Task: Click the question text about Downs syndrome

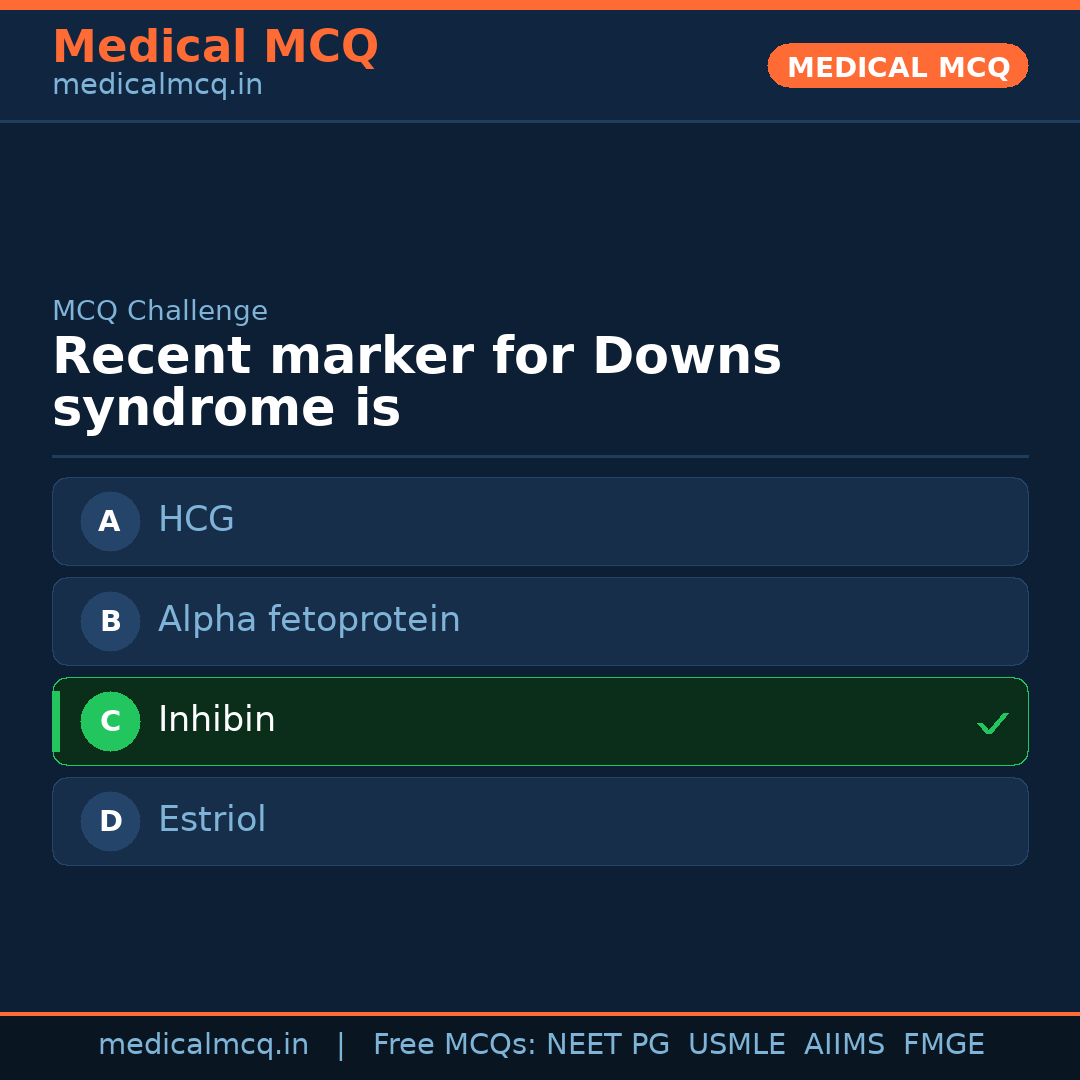Action: coord(416,383)
